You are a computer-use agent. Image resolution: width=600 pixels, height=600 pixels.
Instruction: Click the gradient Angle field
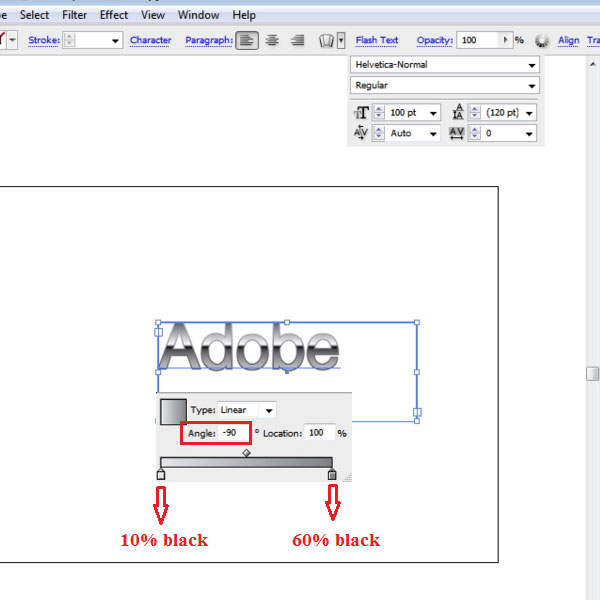click(234, 433)
